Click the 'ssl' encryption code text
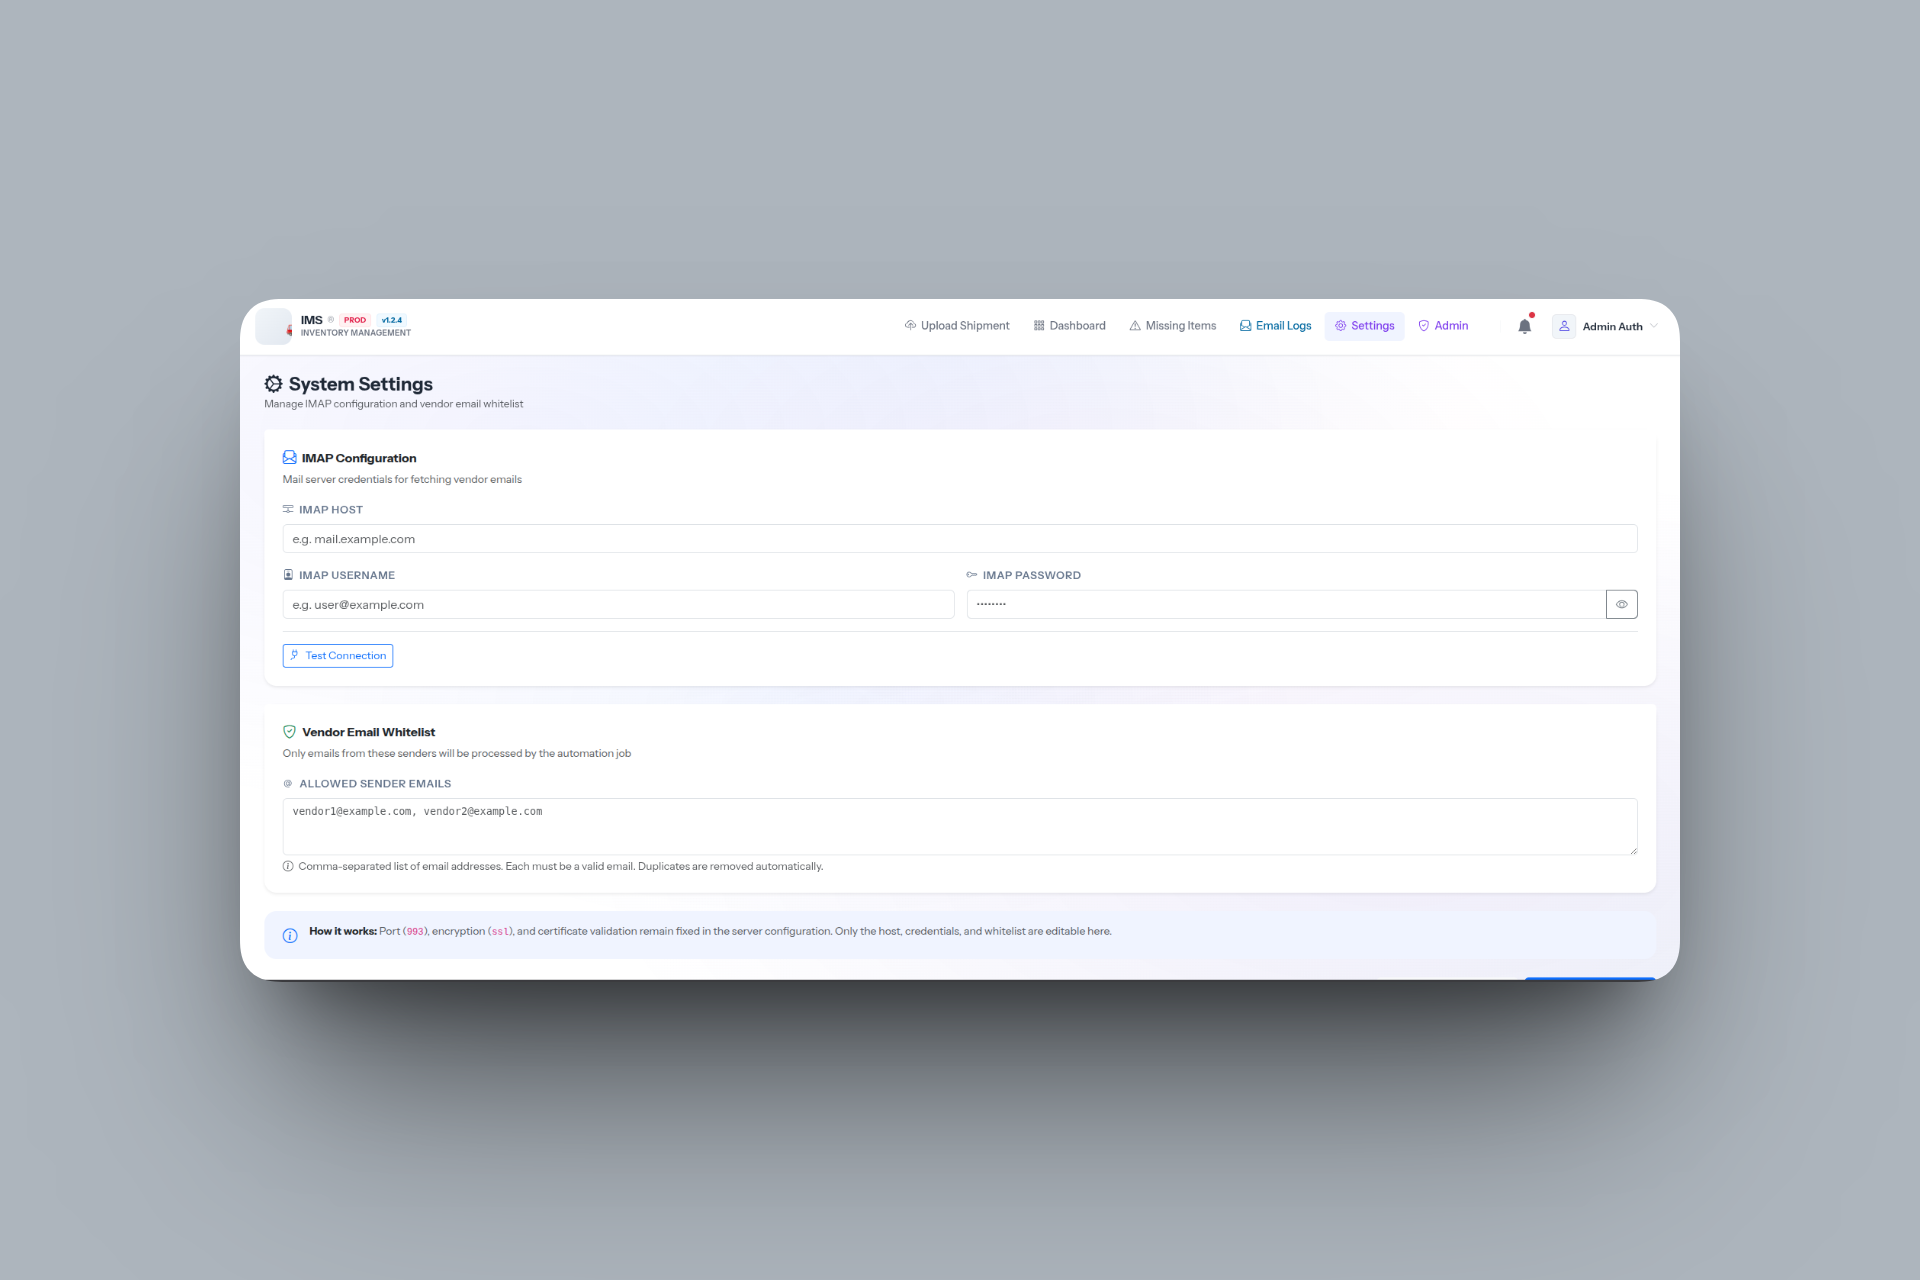Viewport: 1920px width, 1280px height. [x=501, y=932]
